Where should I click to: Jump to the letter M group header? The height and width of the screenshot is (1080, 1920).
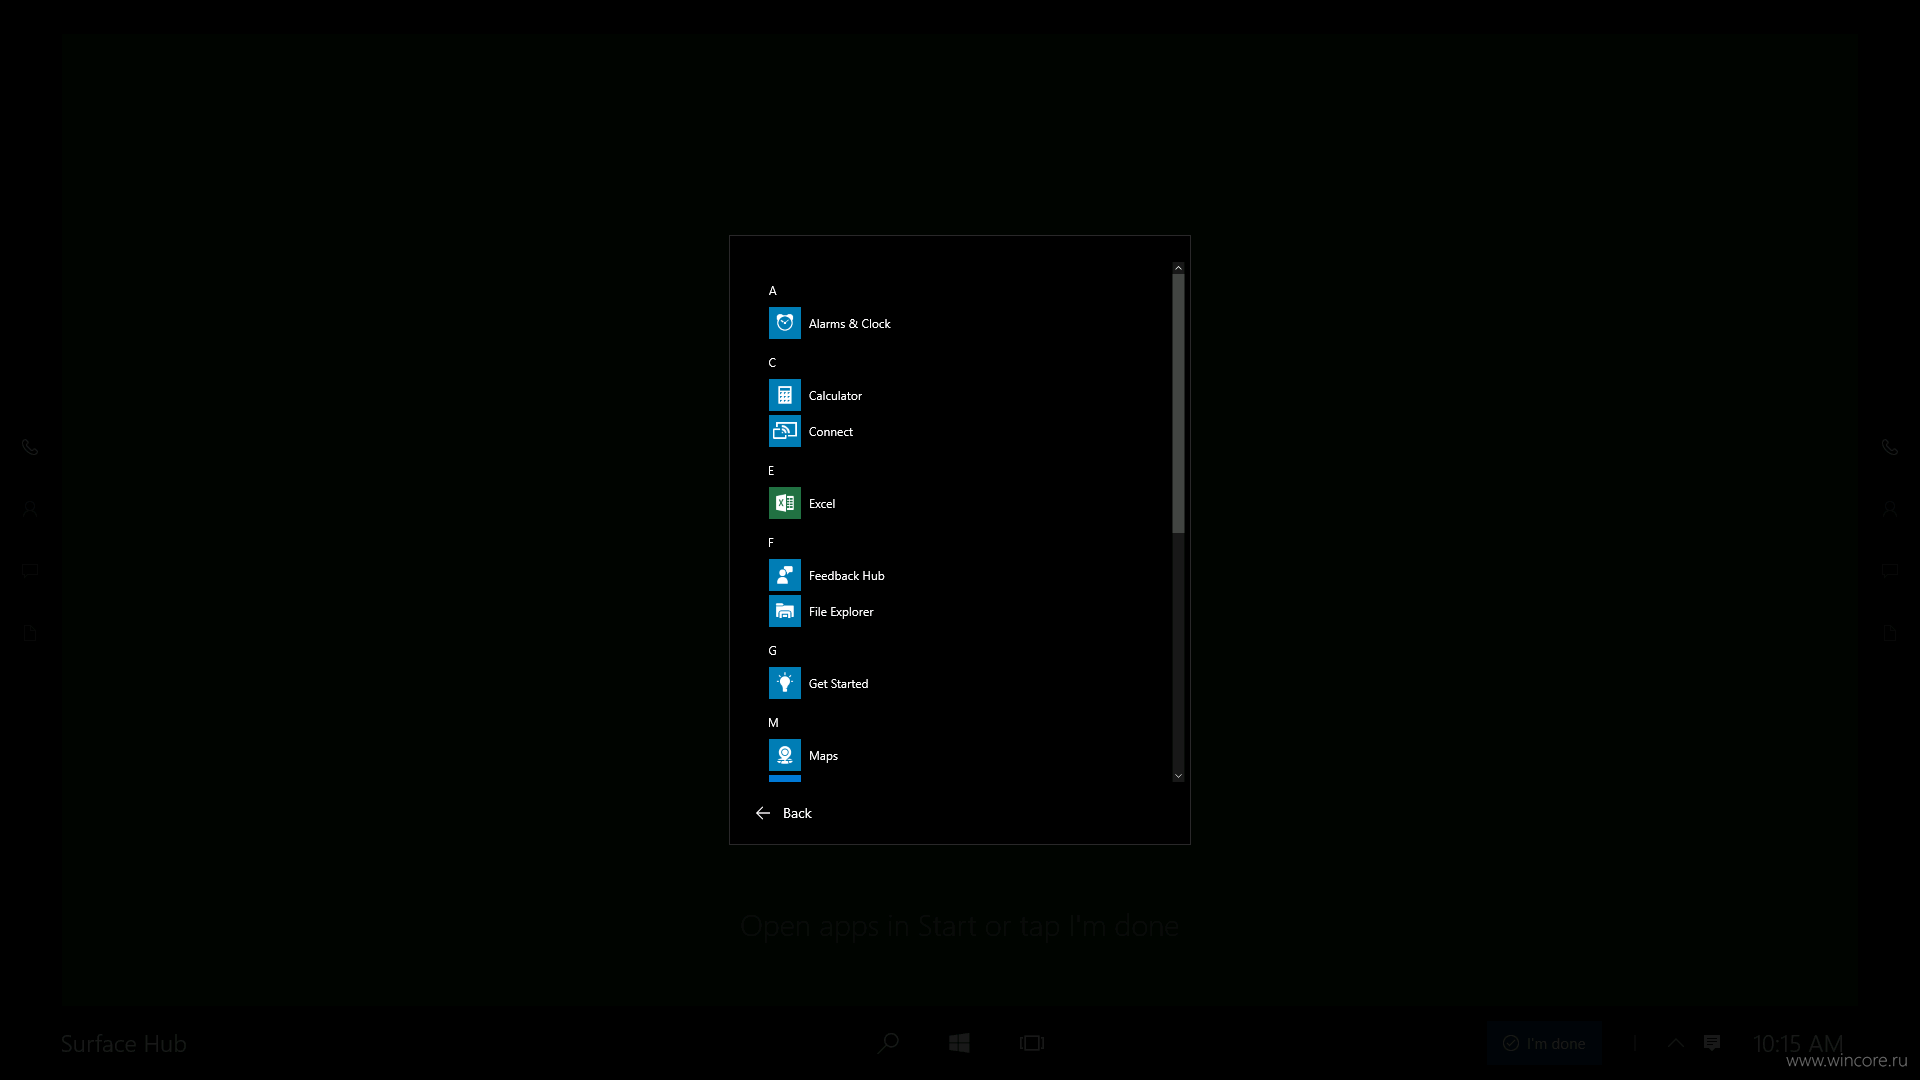pyautogui.click(x=773, y=723)
